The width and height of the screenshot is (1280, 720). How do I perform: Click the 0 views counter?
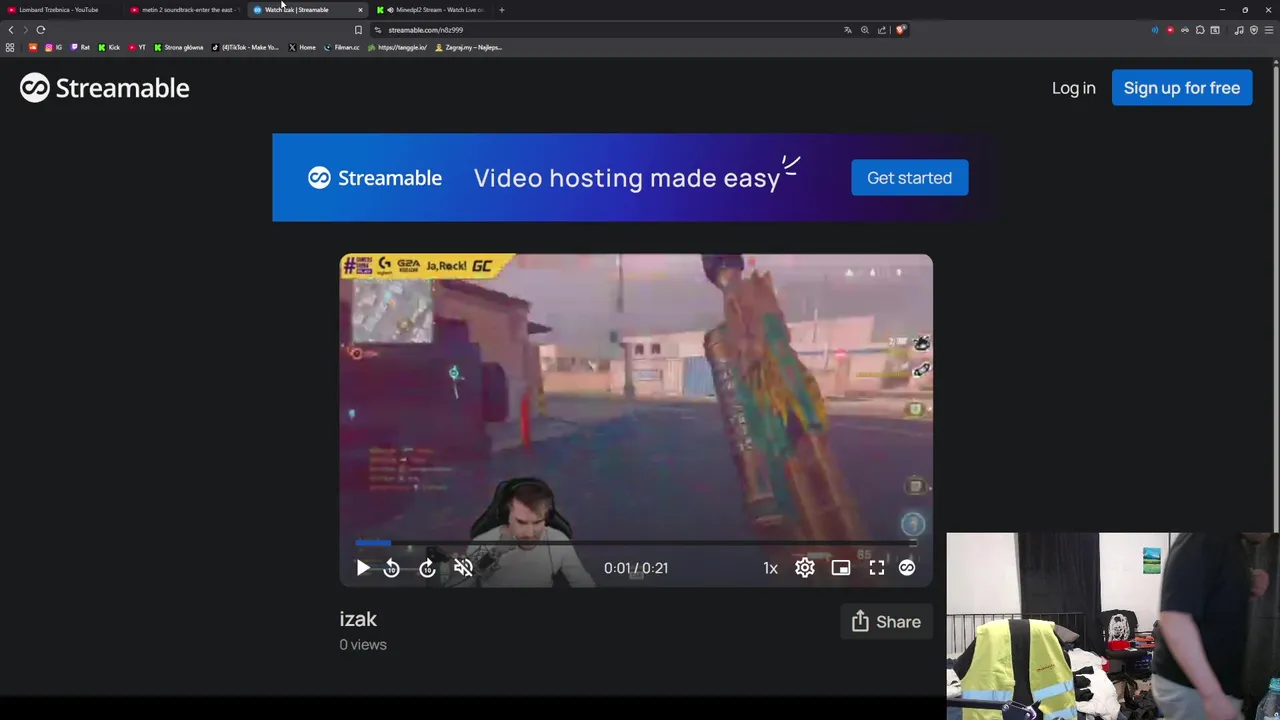point(363,645)
